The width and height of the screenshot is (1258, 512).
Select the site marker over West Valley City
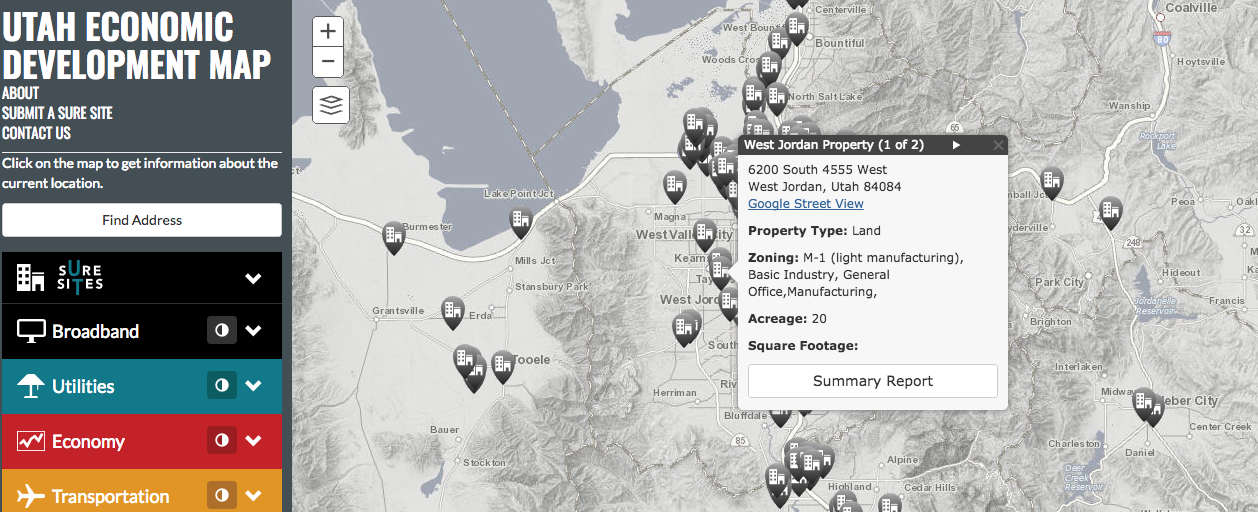point(705,235)
